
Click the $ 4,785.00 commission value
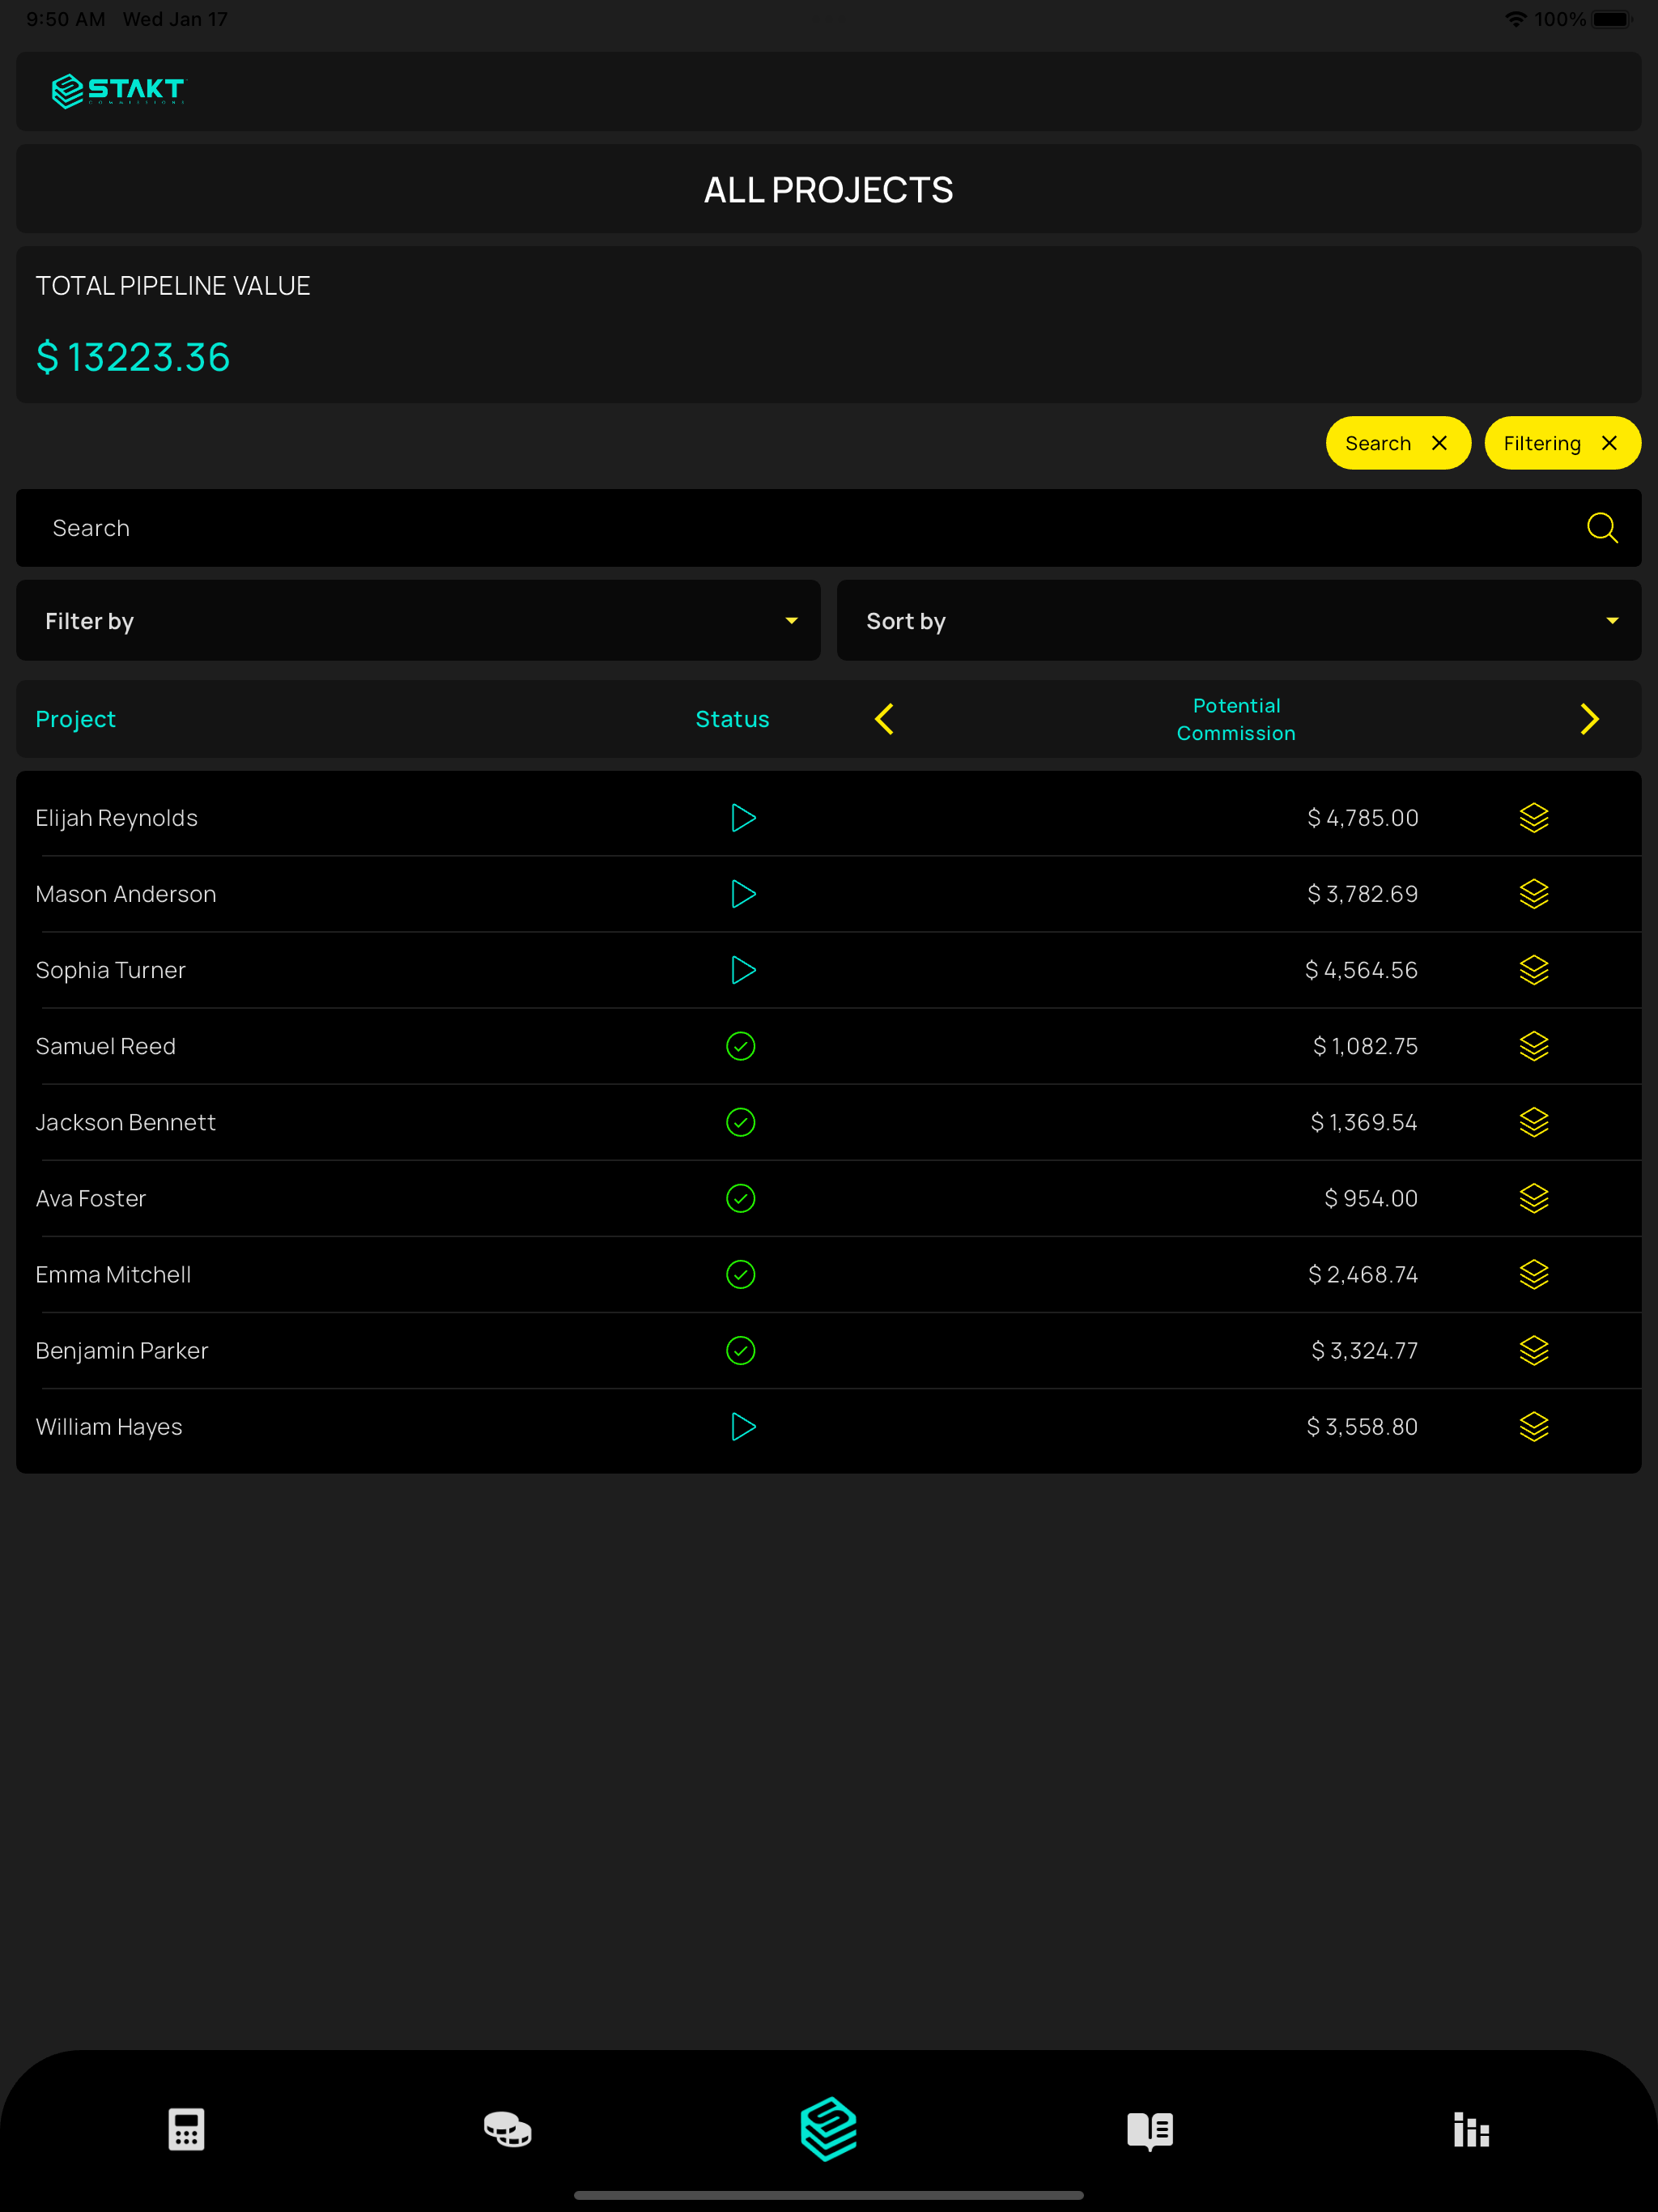point(1362,818)
